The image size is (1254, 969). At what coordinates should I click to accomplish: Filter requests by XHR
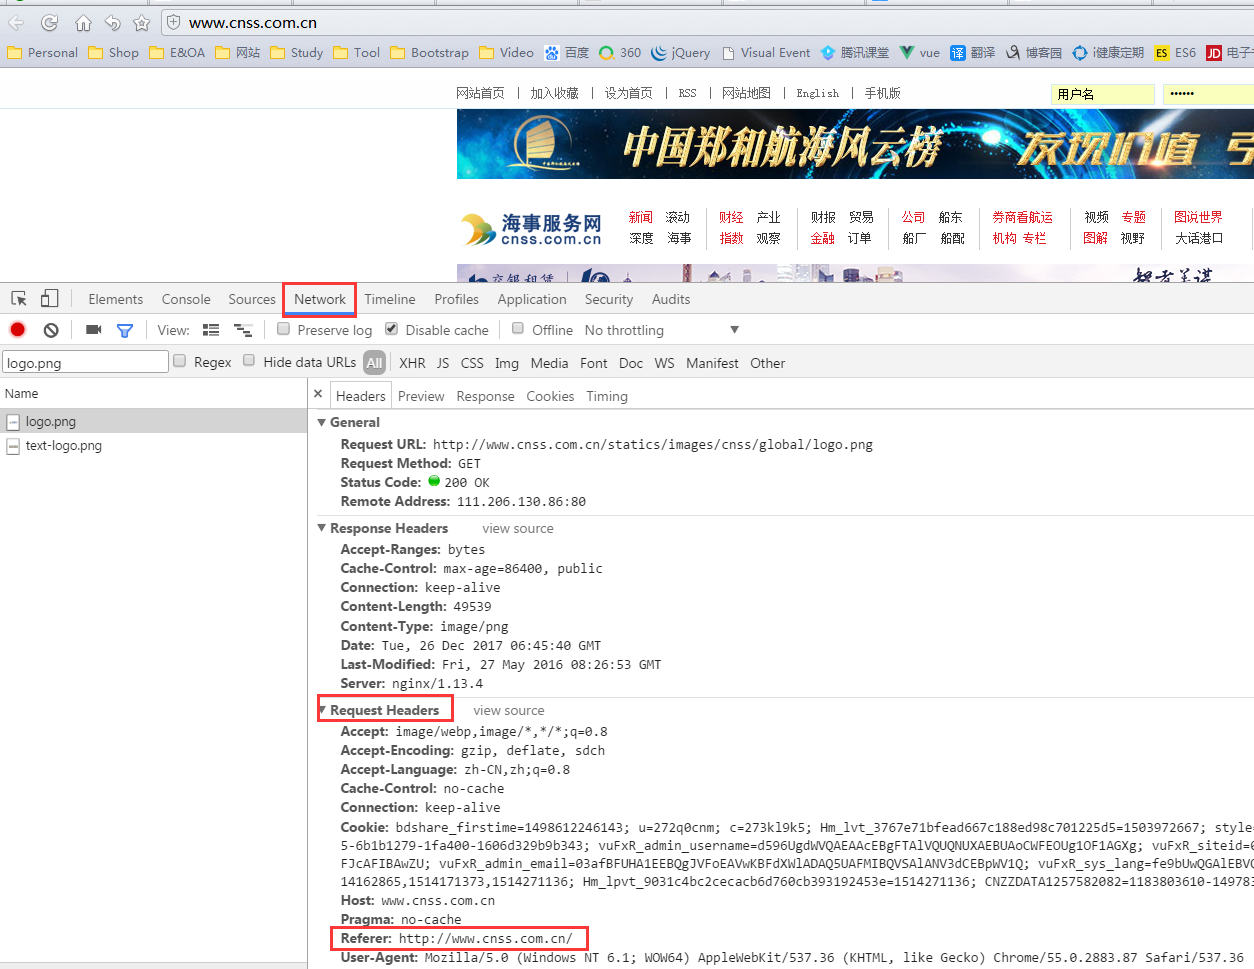point(412,363)
